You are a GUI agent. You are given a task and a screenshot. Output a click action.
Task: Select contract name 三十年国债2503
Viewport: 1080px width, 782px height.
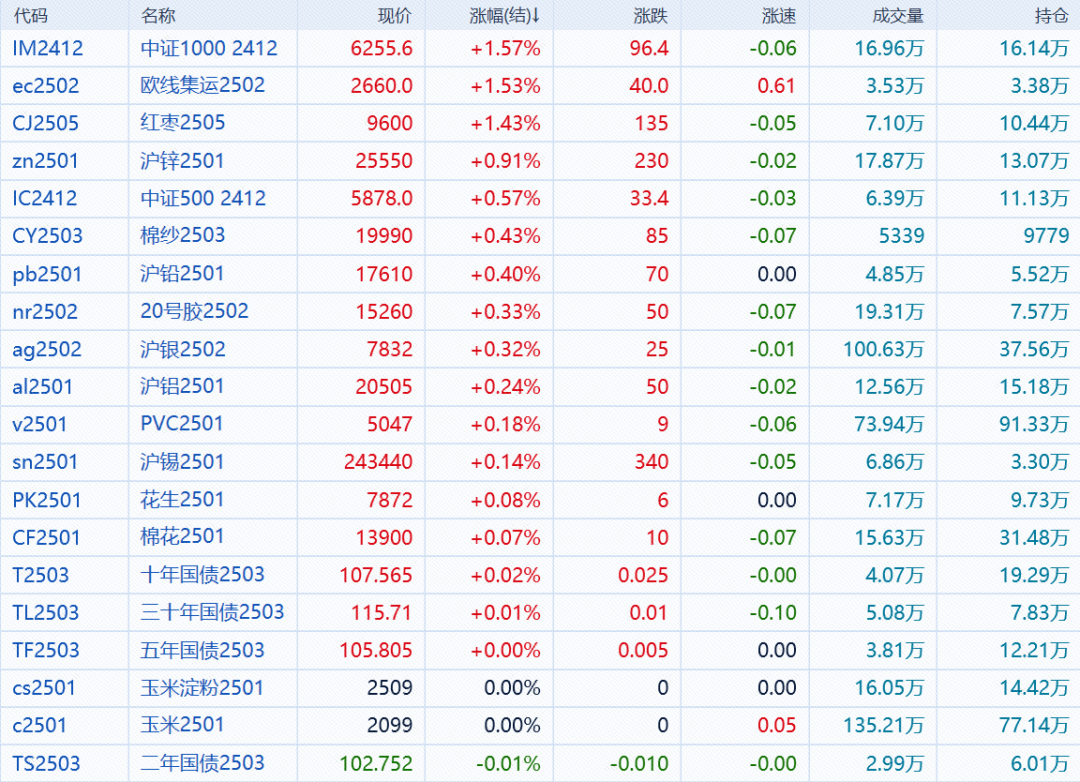tap(212, 612)
